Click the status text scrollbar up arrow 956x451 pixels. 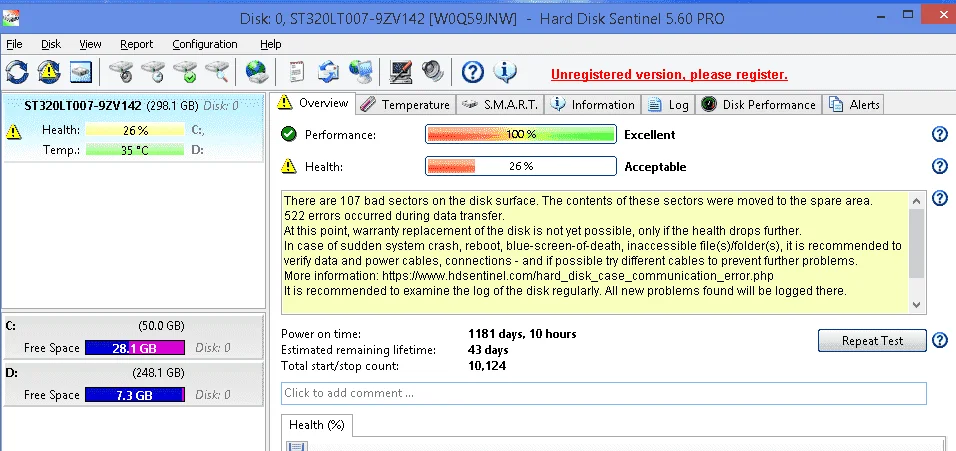[x=916, y=201]
